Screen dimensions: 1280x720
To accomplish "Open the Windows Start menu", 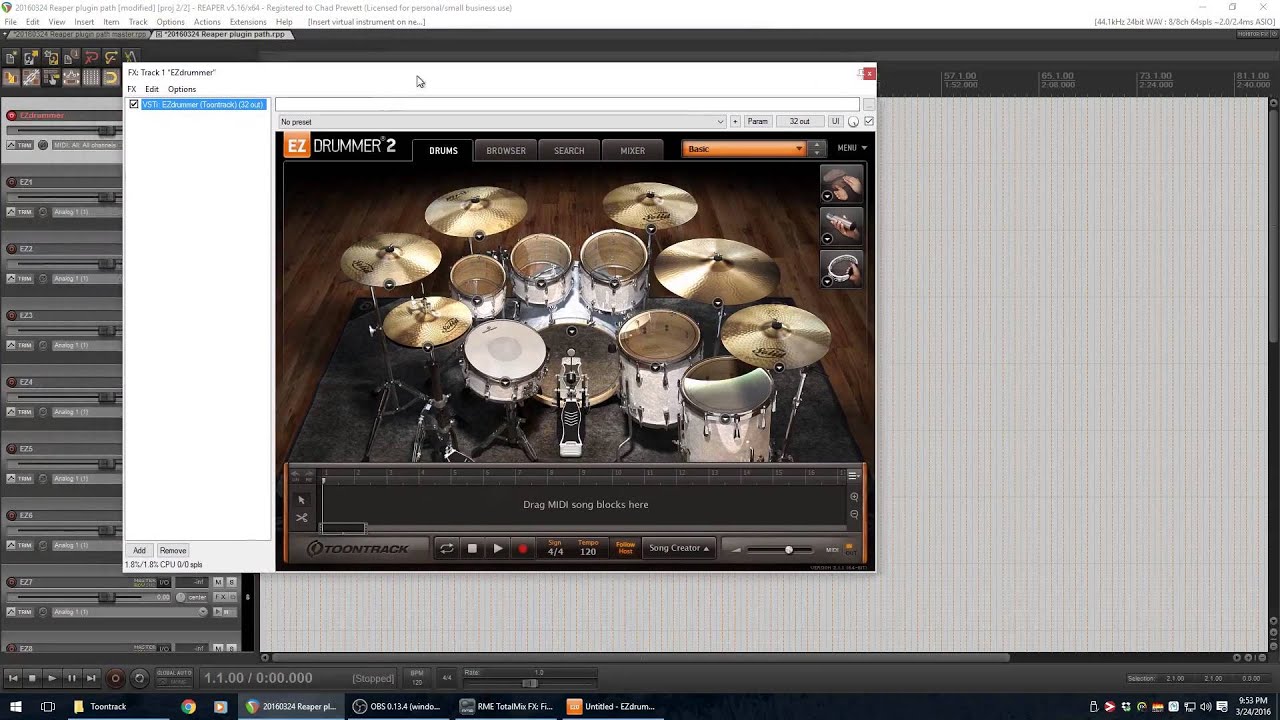I will point(15,706).
